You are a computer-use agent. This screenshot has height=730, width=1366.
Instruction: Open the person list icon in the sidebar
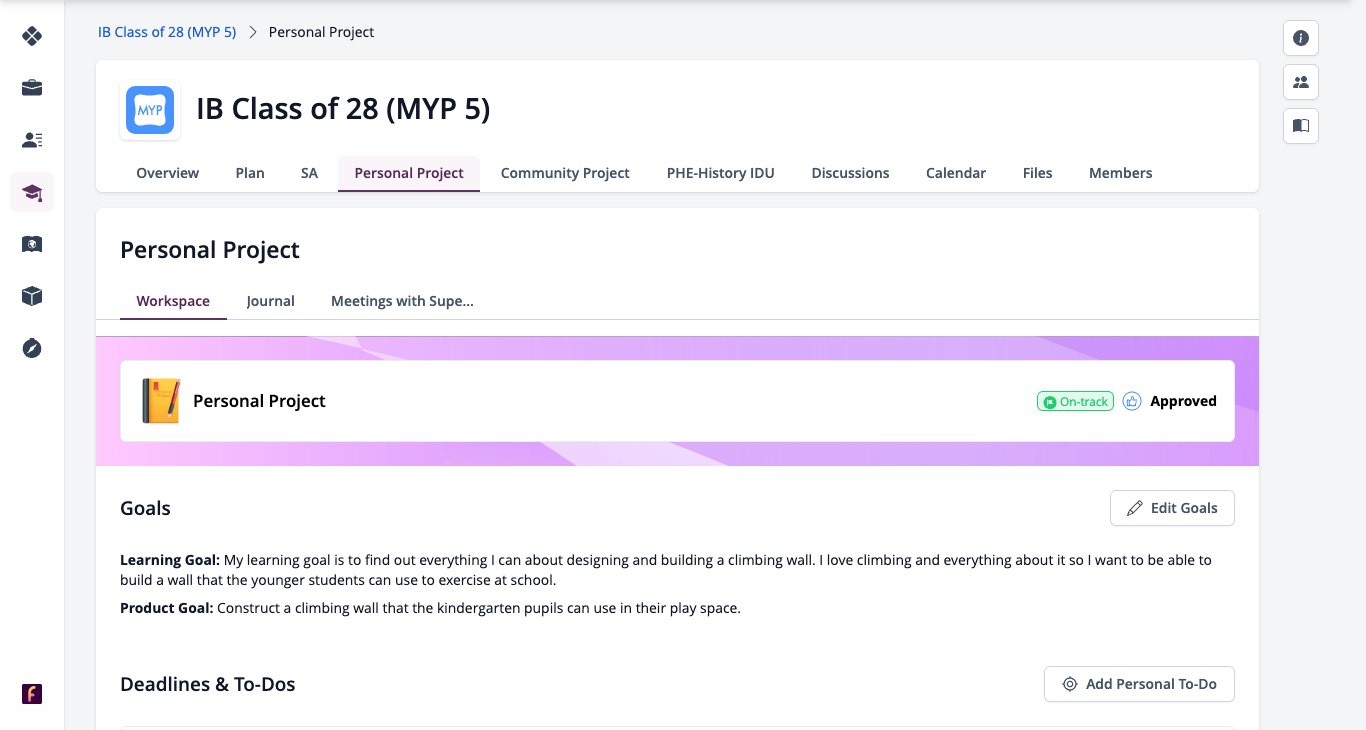pyautogui.click(x=32, y=140)
